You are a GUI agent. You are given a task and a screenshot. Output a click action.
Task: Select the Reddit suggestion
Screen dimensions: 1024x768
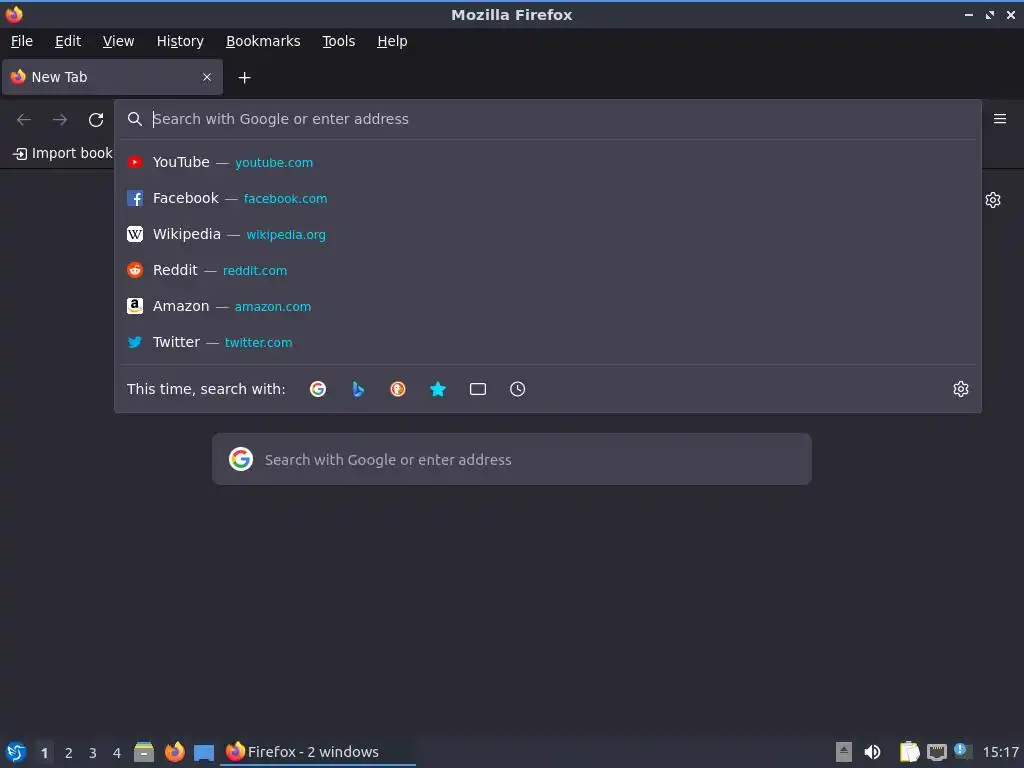pos(548,270)
